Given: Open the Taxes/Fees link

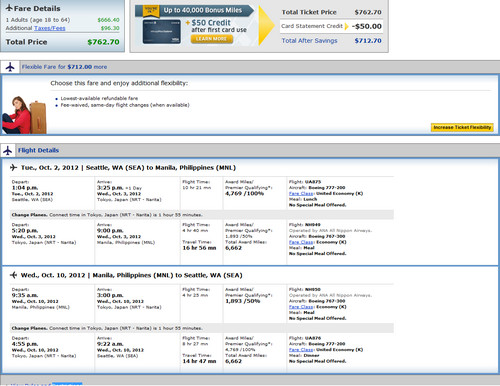Looking at the screenshot, I should pyautogui.click(x=50, y=28).
